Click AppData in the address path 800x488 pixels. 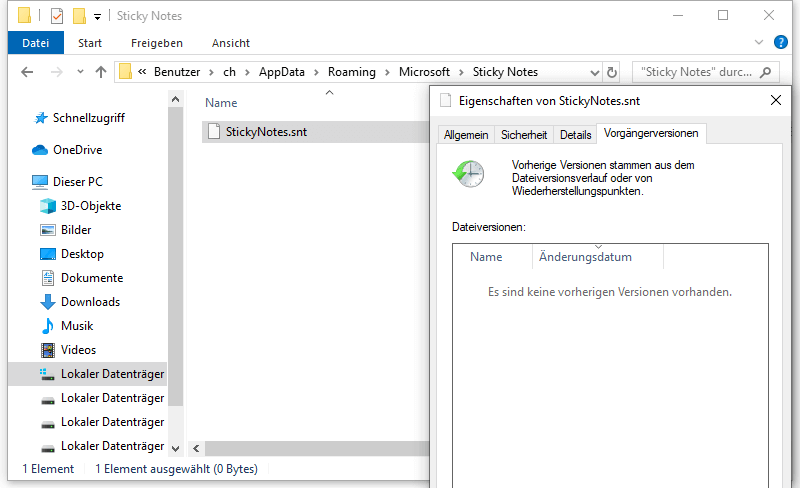click(x=282, y=72)
